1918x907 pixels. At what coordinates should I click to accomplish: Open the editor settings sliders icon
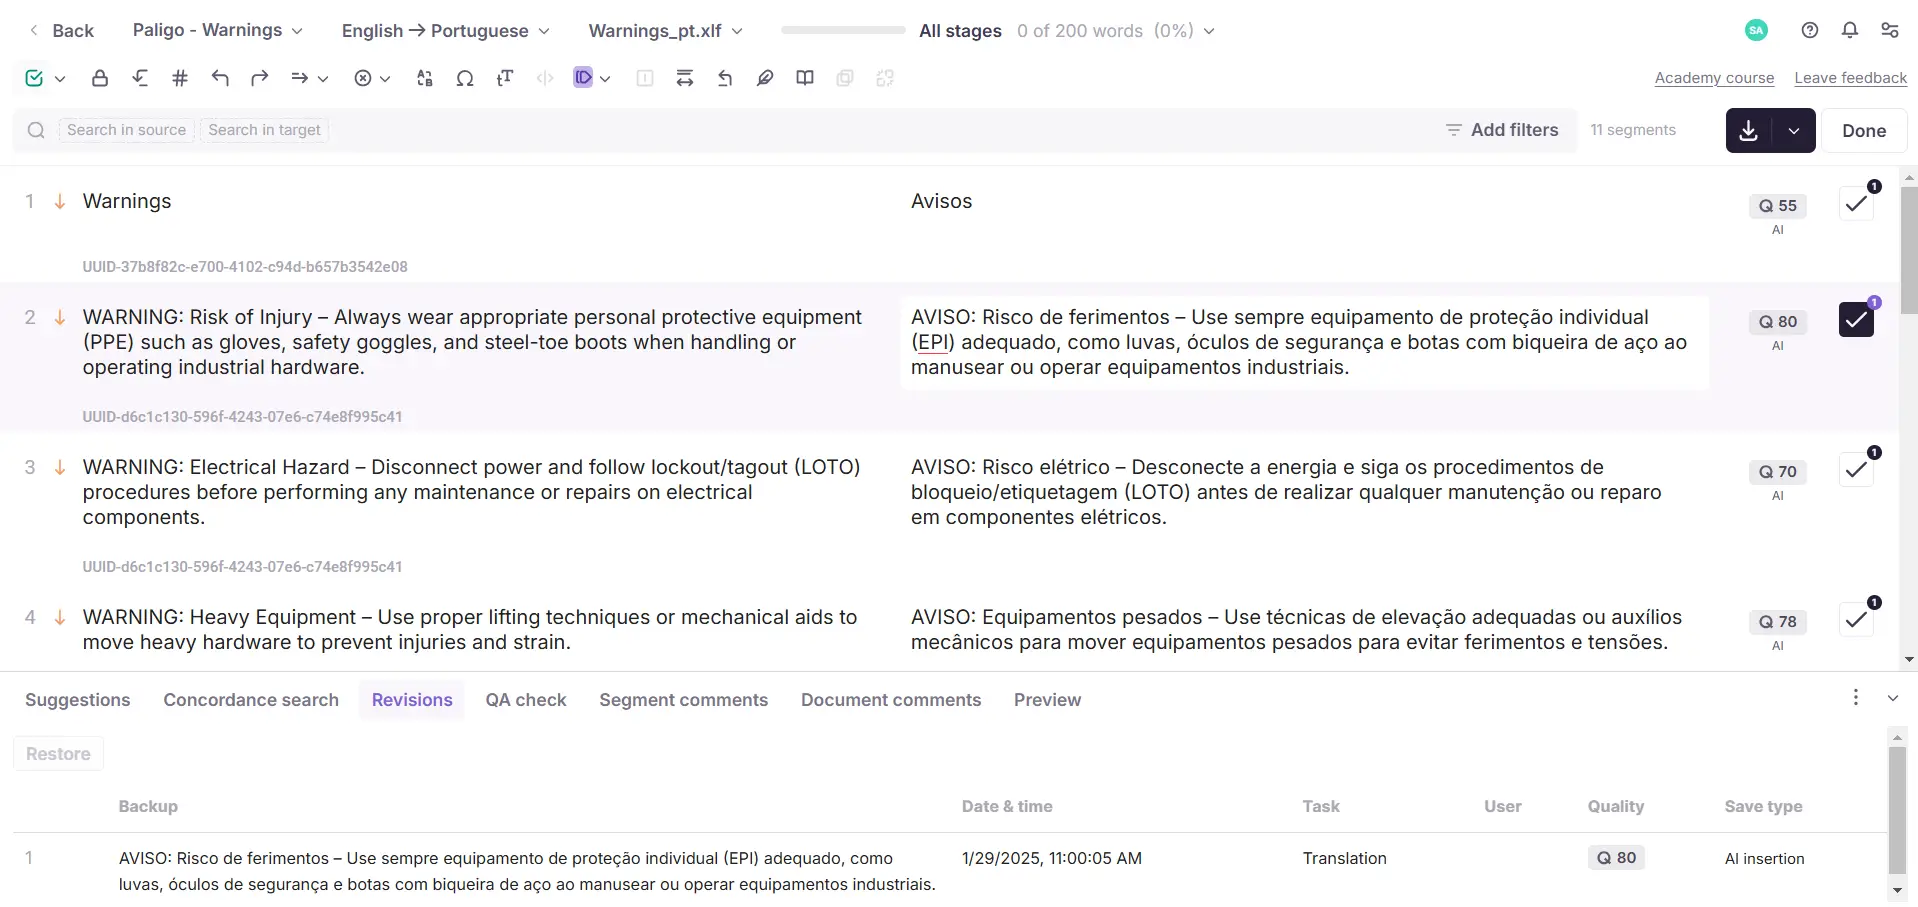(x=1890, y=30)
